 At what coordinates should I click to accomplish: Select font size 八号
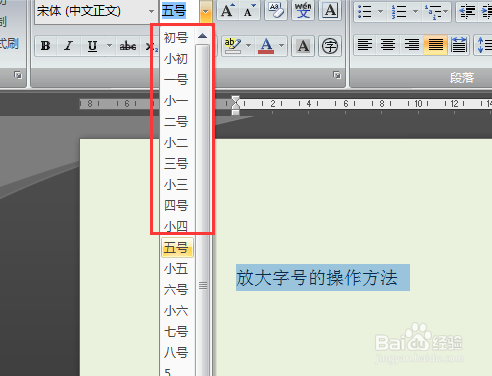click(177, 353)
